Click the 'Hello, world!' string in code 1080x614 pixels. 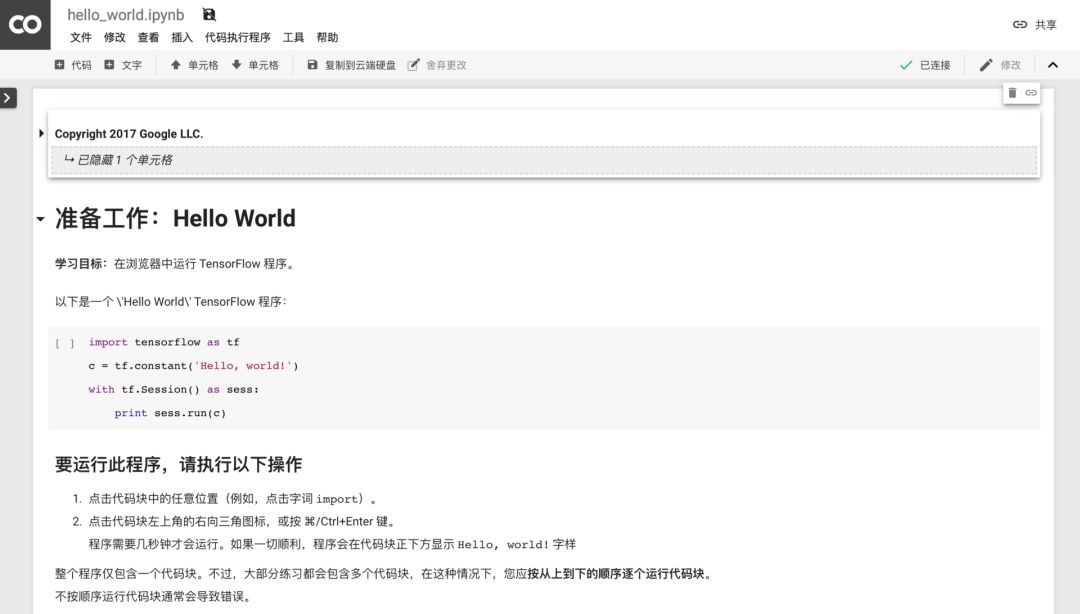click(x=243, y=366)
